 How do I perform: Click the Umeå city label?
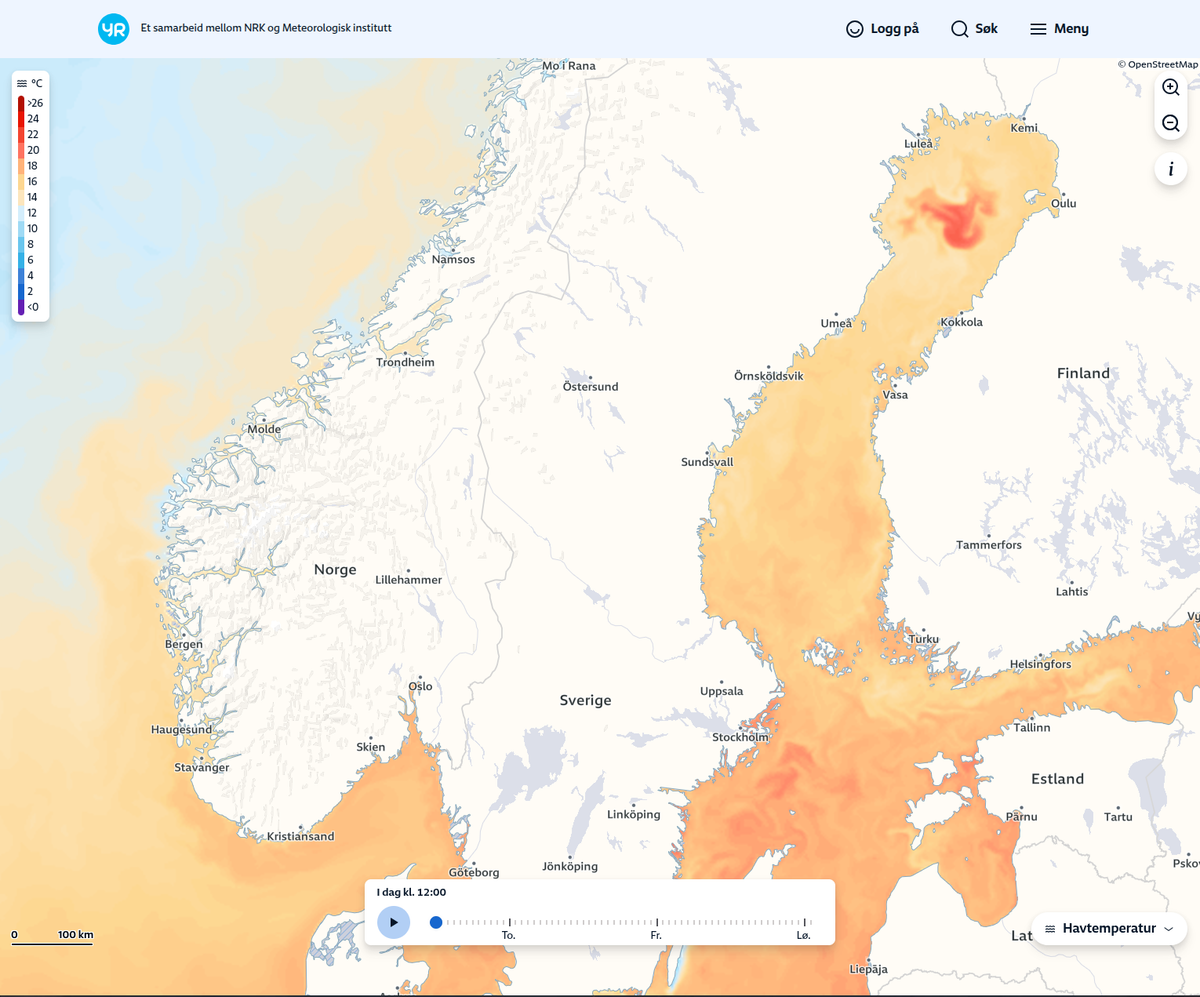(836, 323)
